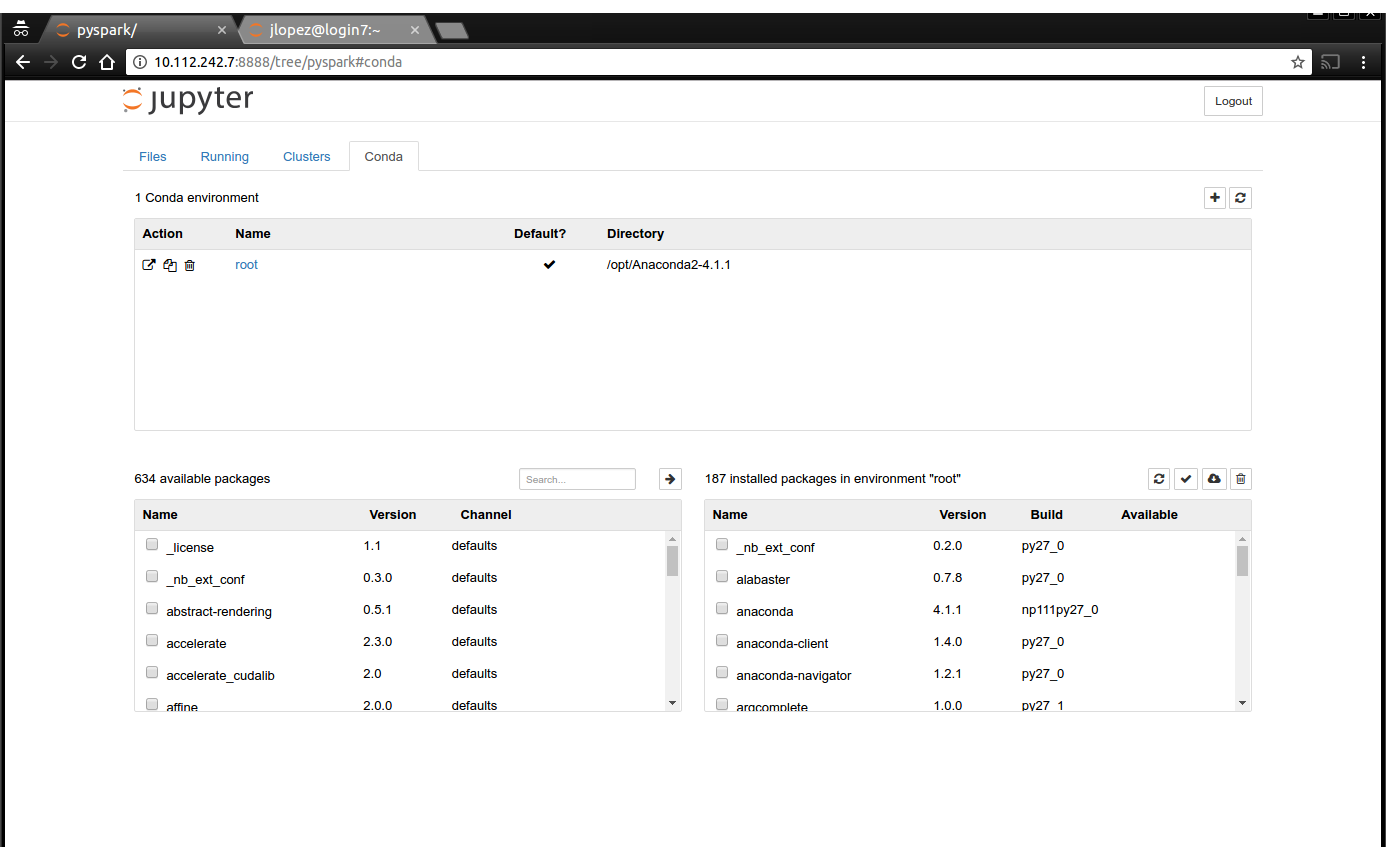
Task: Click the Logout button
Action: (x=1233, y=101)
